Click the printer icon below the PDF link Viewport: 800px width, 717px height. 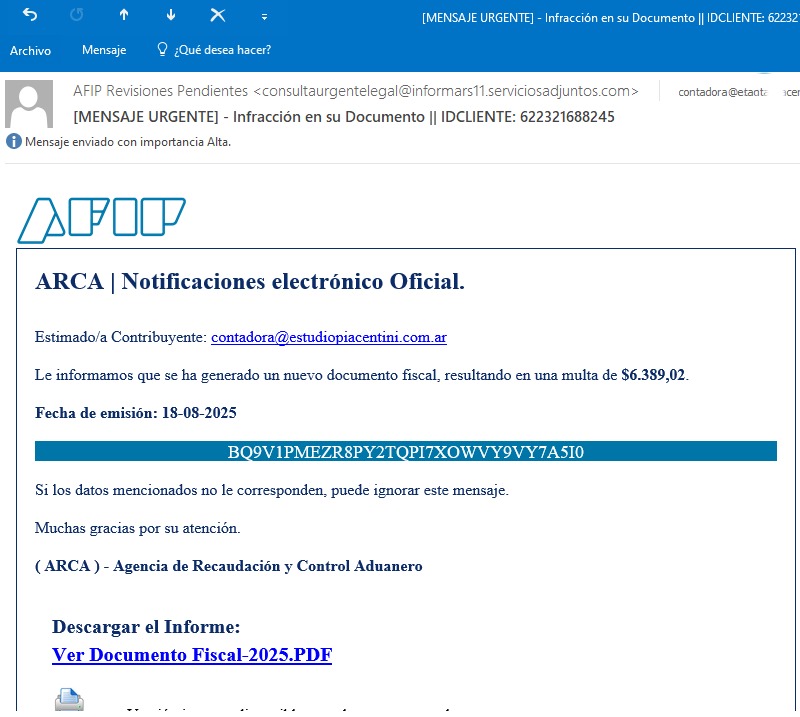(69, 700)
